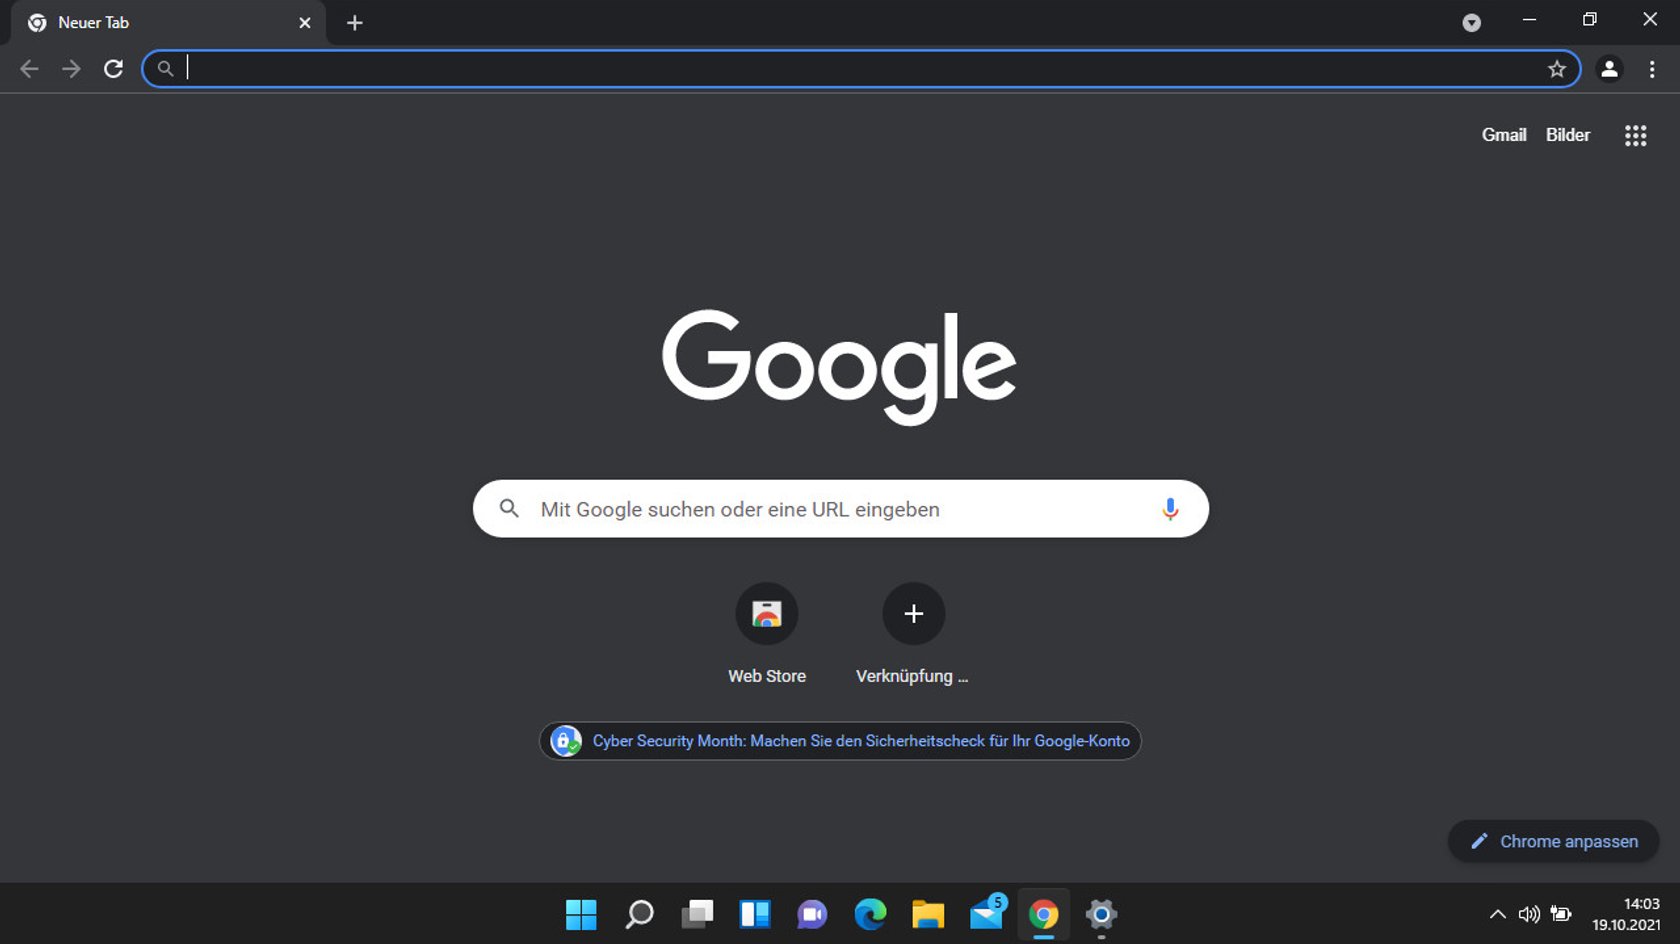The width and height of the screenshot is (1680, 944).
Task: Open the volume speaker tray icon
Action: pyautogui.click(x=1529, y=914)
